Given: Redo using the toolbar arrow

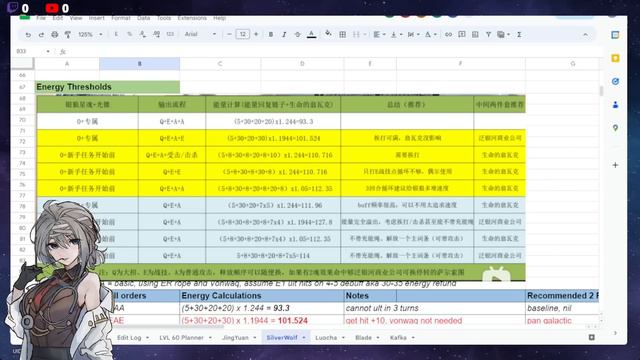Looking at the screenshot, I should click(x=41, y=35).
